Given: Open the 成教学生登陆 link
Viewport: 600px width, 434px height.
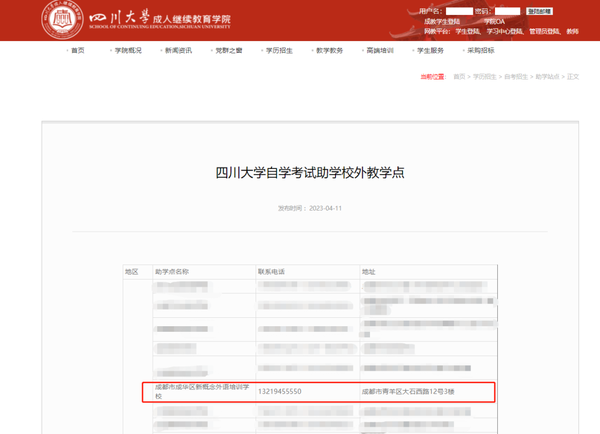Looking at the screenshot, I should pos(442,21).
